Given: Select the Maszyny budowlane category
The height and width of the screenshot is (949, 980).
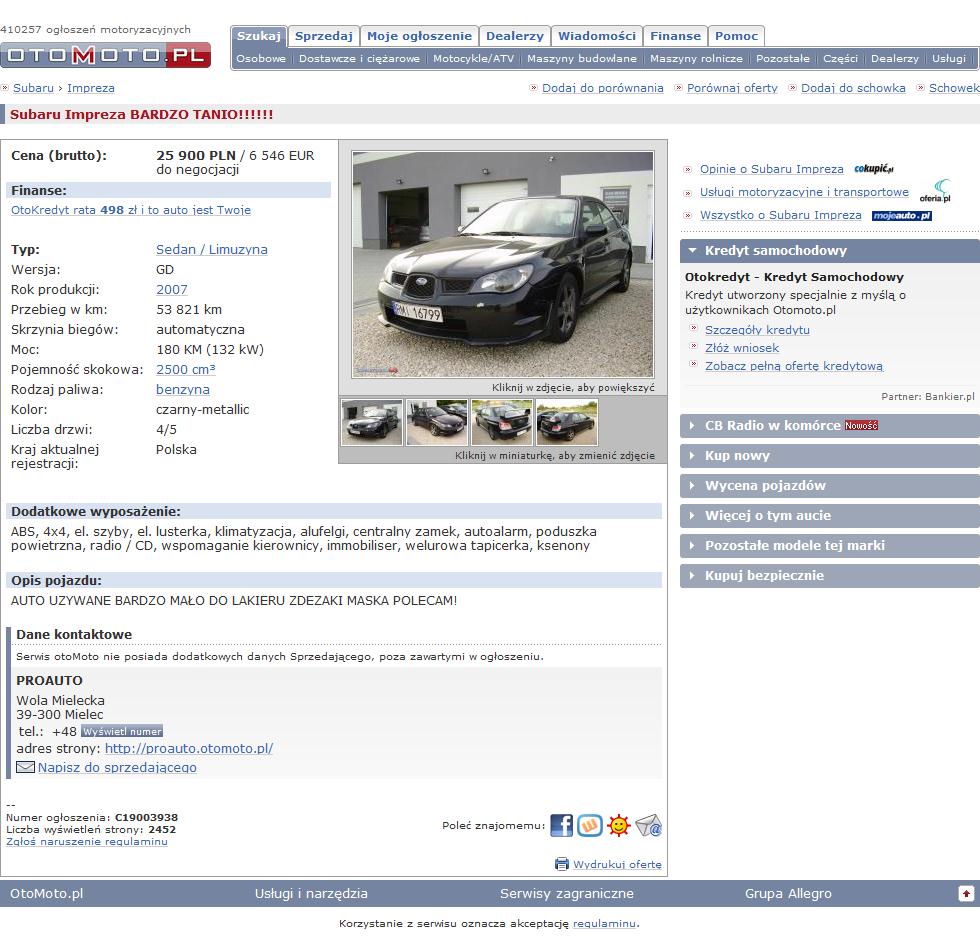Looking at the screenshot, I should [582, 59].
